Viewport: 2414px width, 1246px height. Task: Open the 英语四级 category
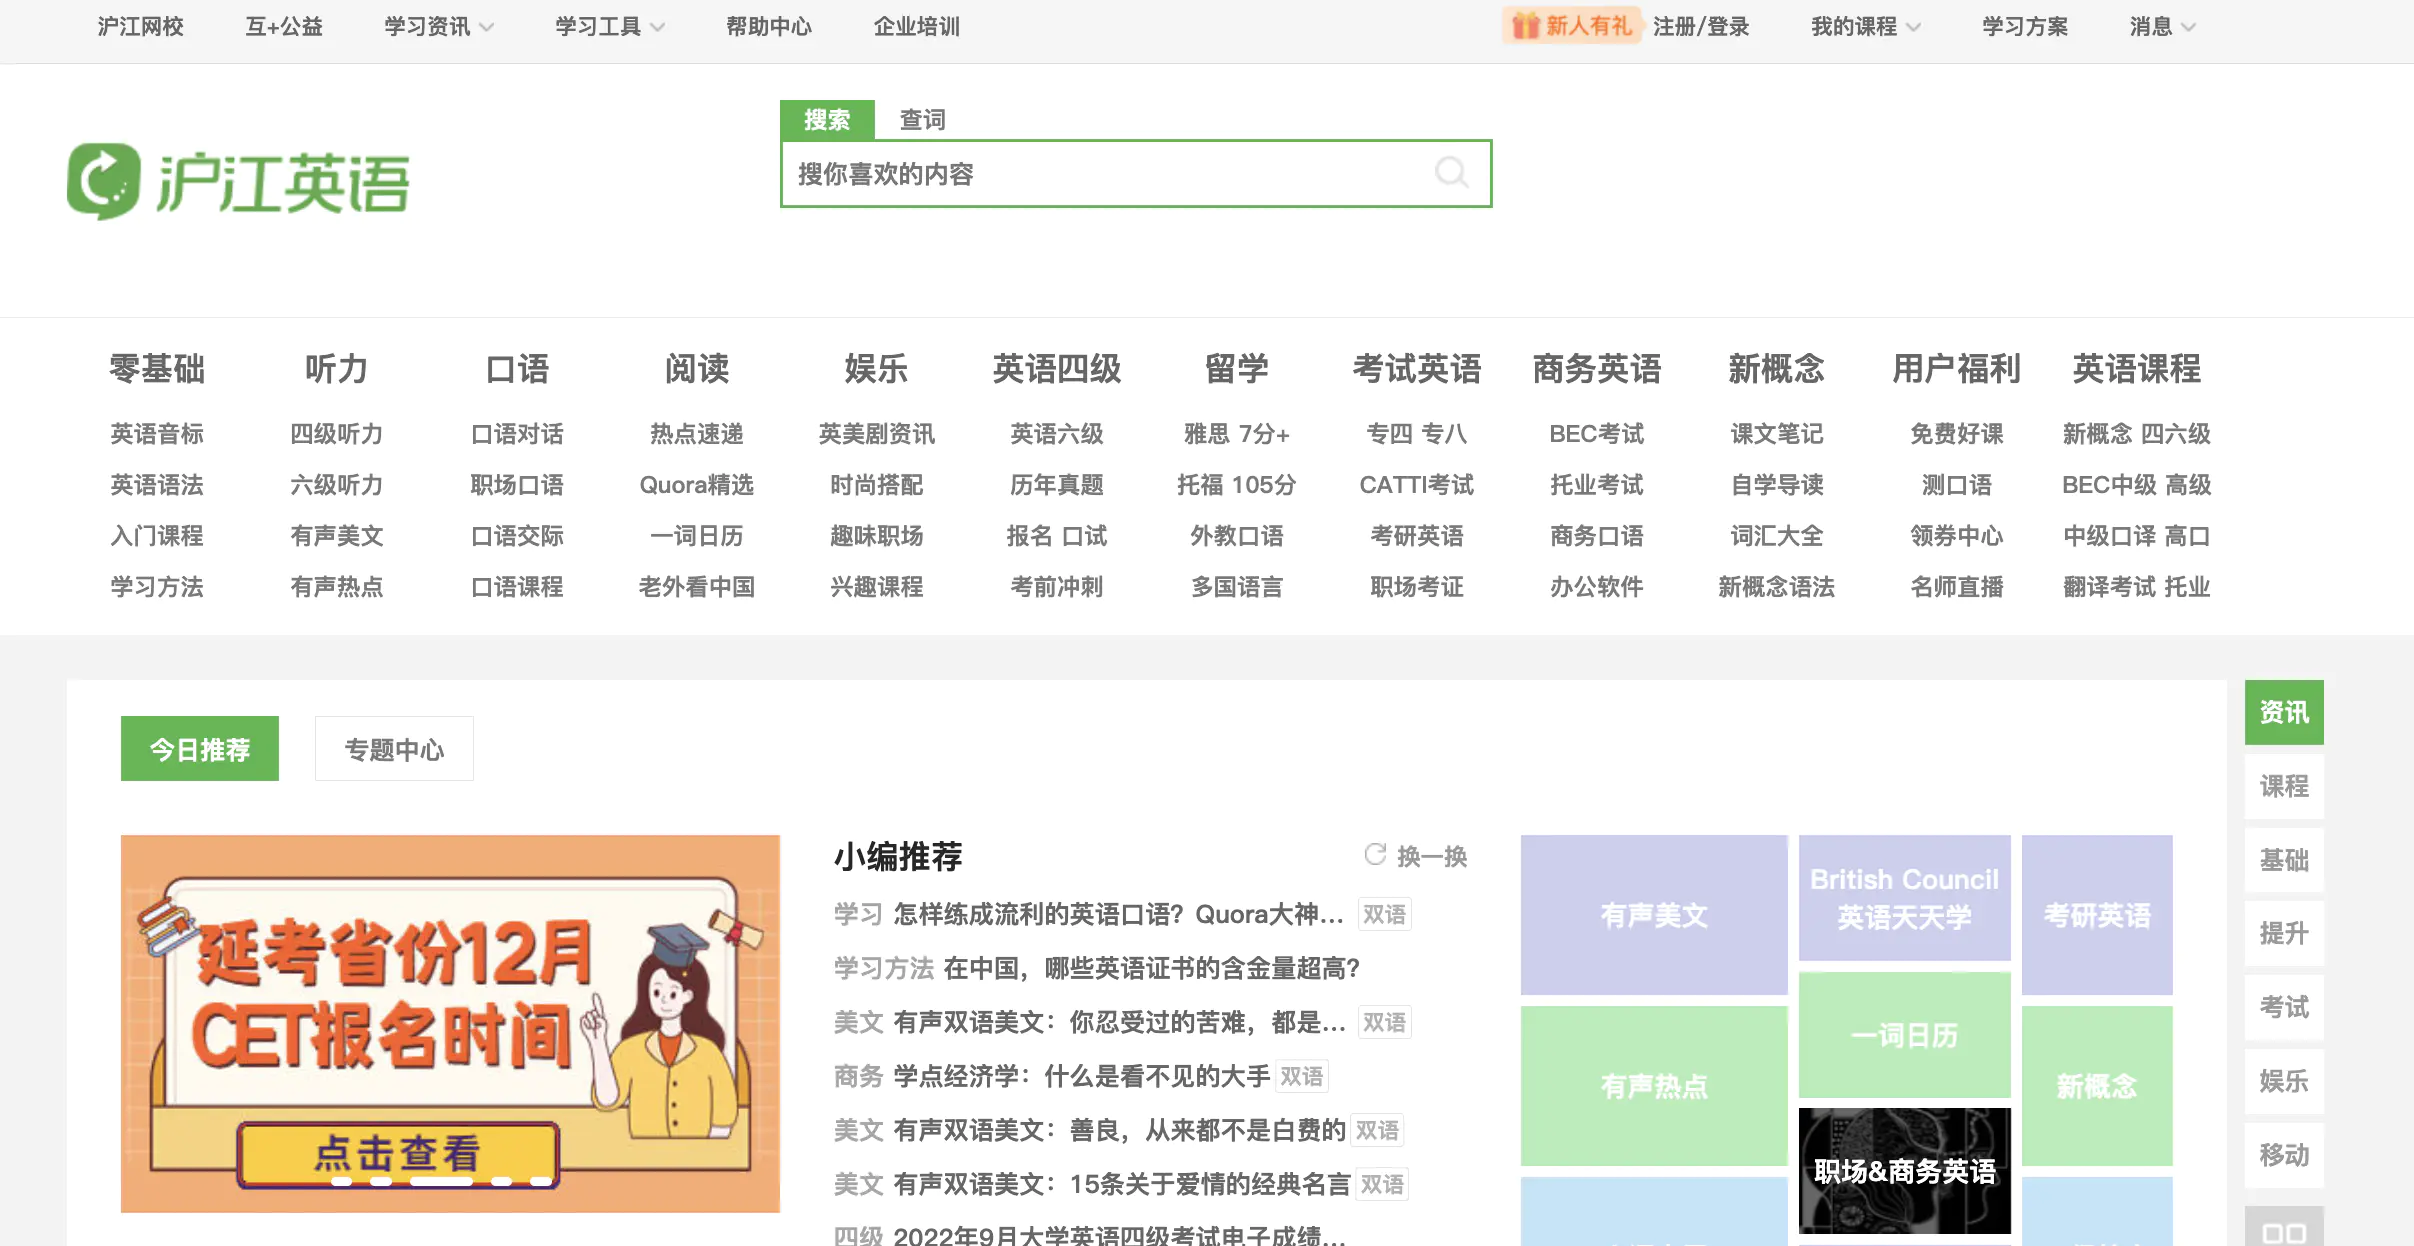[x=1057, y=369]
